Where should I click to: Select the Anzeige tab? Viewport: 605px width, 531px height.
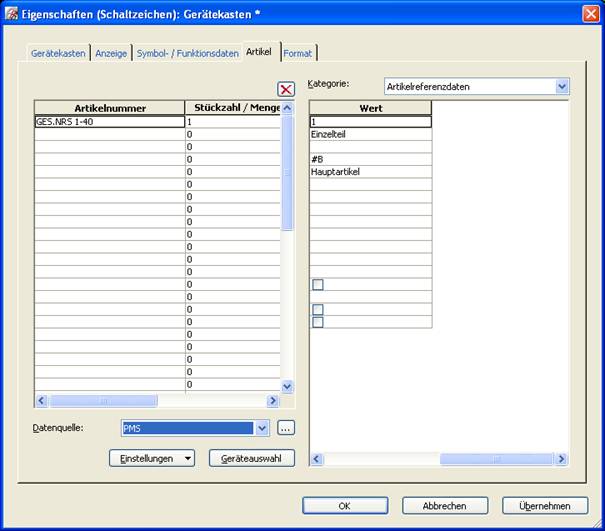click(111, 53)
